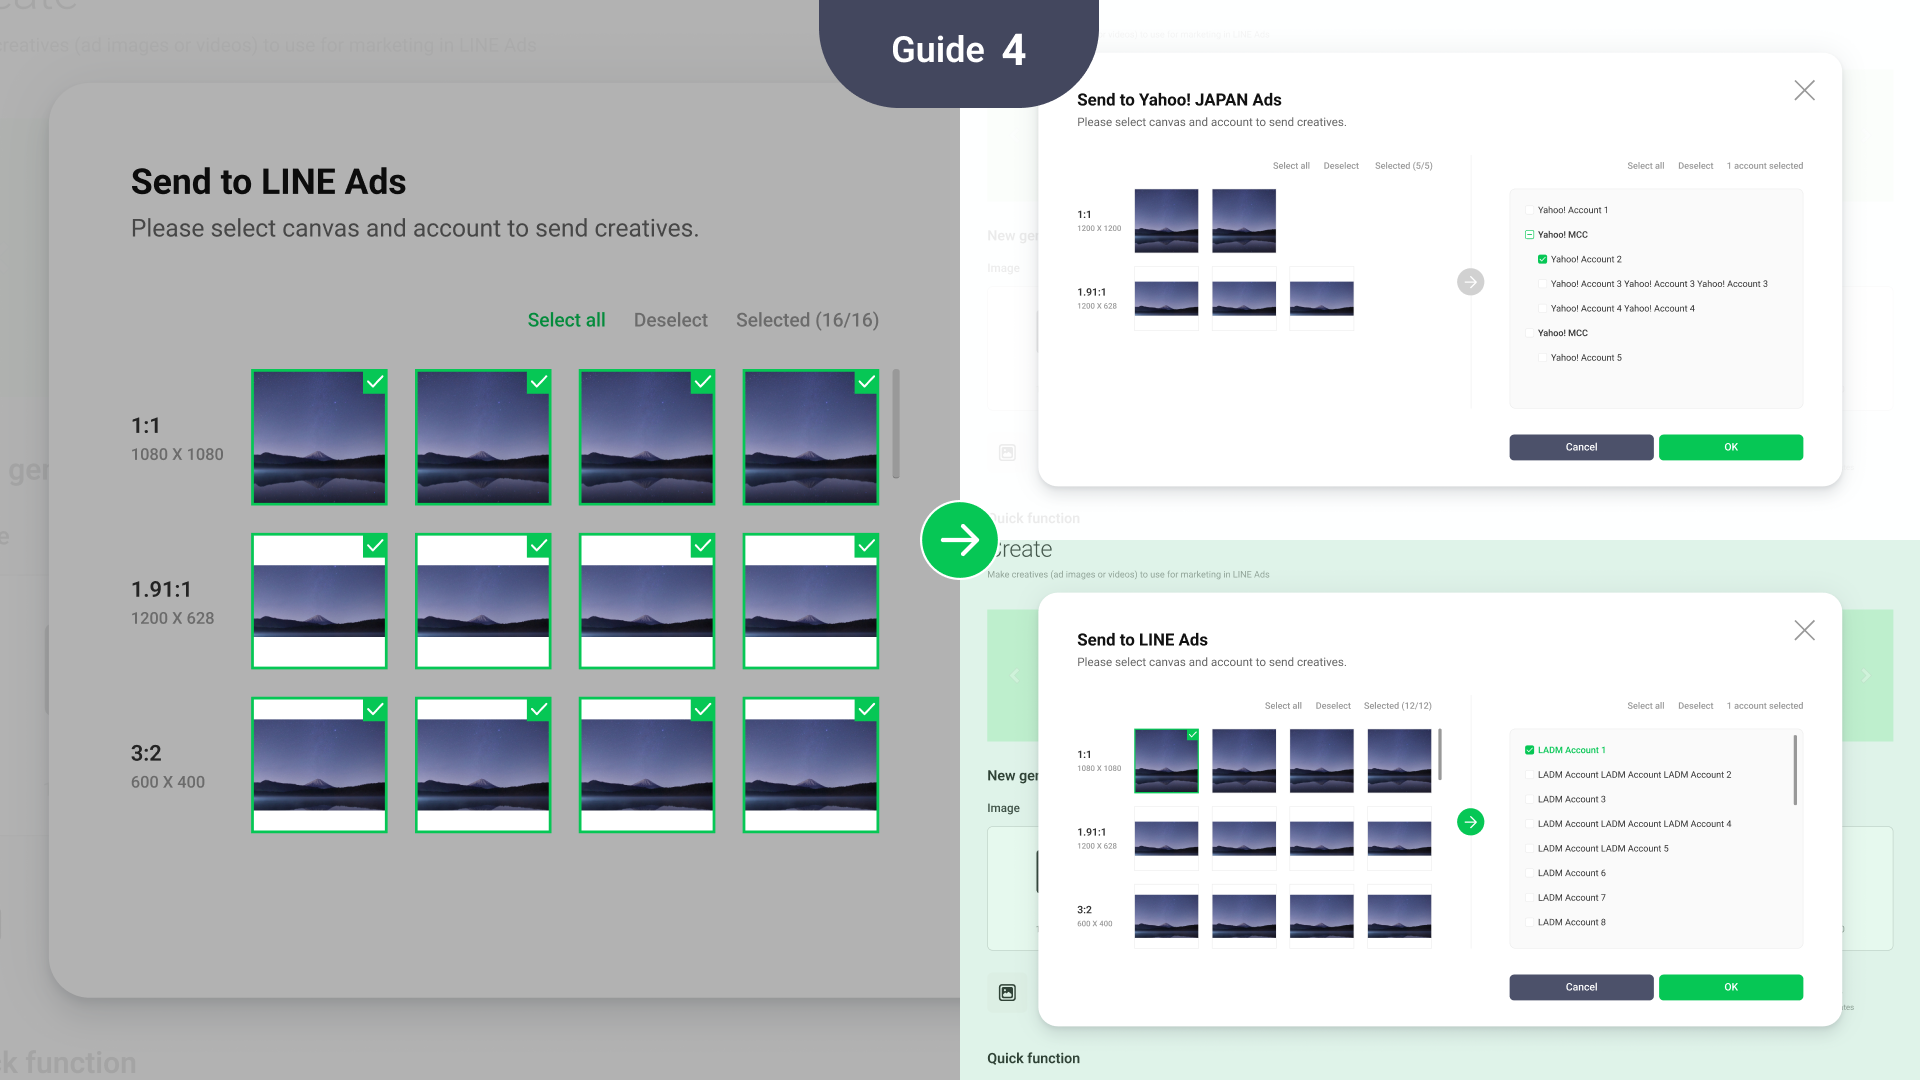Click OK in the small LINE Ads dialog
The width and height of the screenshot is (1920, 1080).
1731,987
